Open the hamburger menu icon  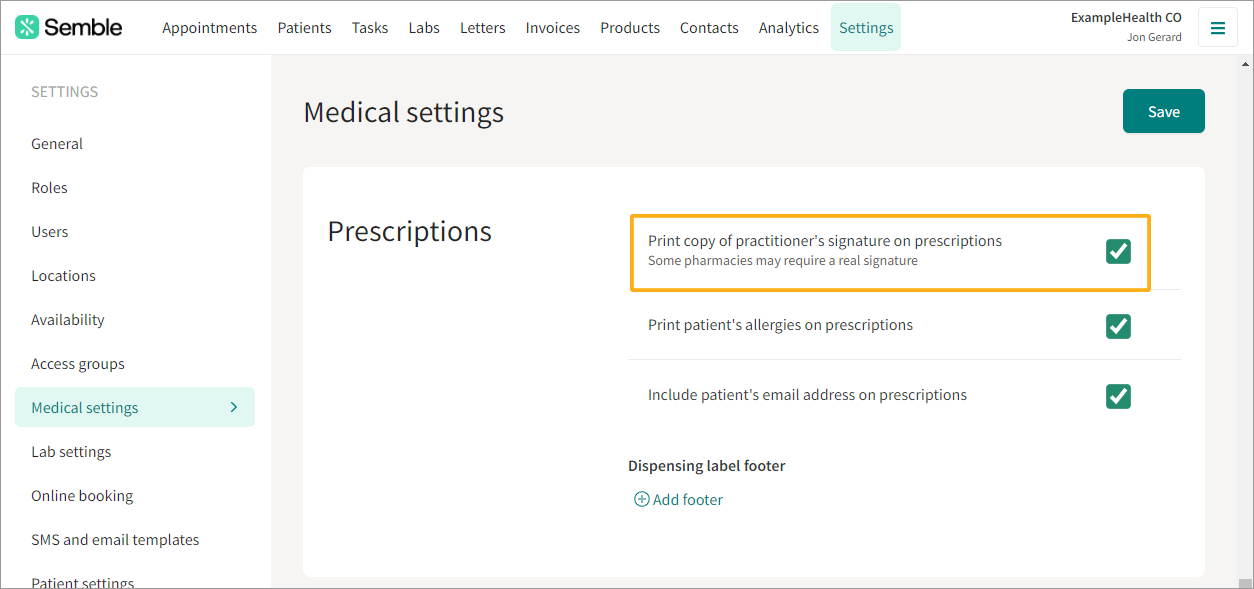pos(1217,27)
